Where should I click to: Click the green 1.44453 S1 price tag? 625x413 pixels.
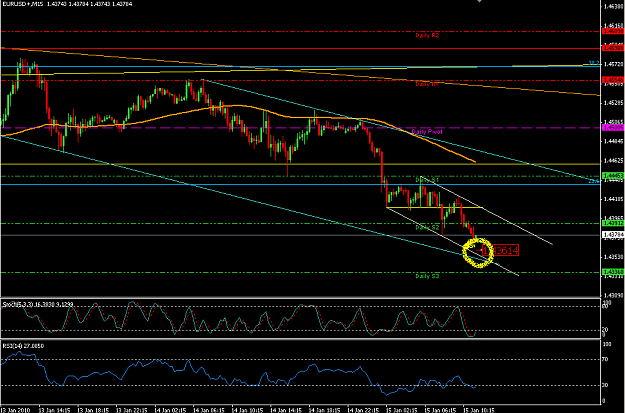coord(611,175)
